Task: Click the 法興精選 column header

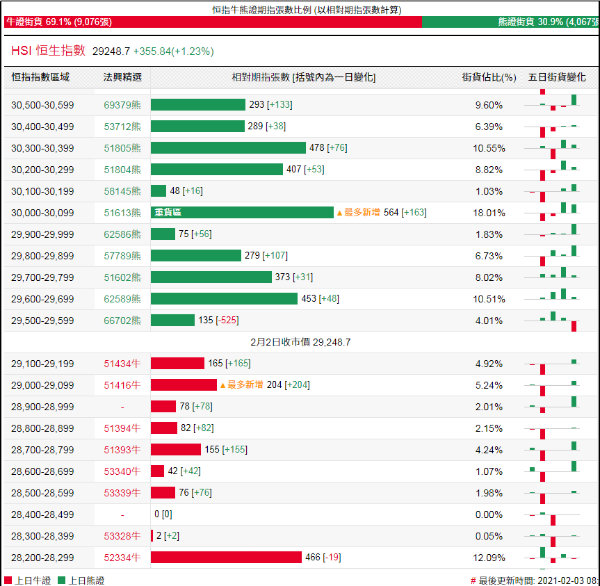Action: point(122,77)
